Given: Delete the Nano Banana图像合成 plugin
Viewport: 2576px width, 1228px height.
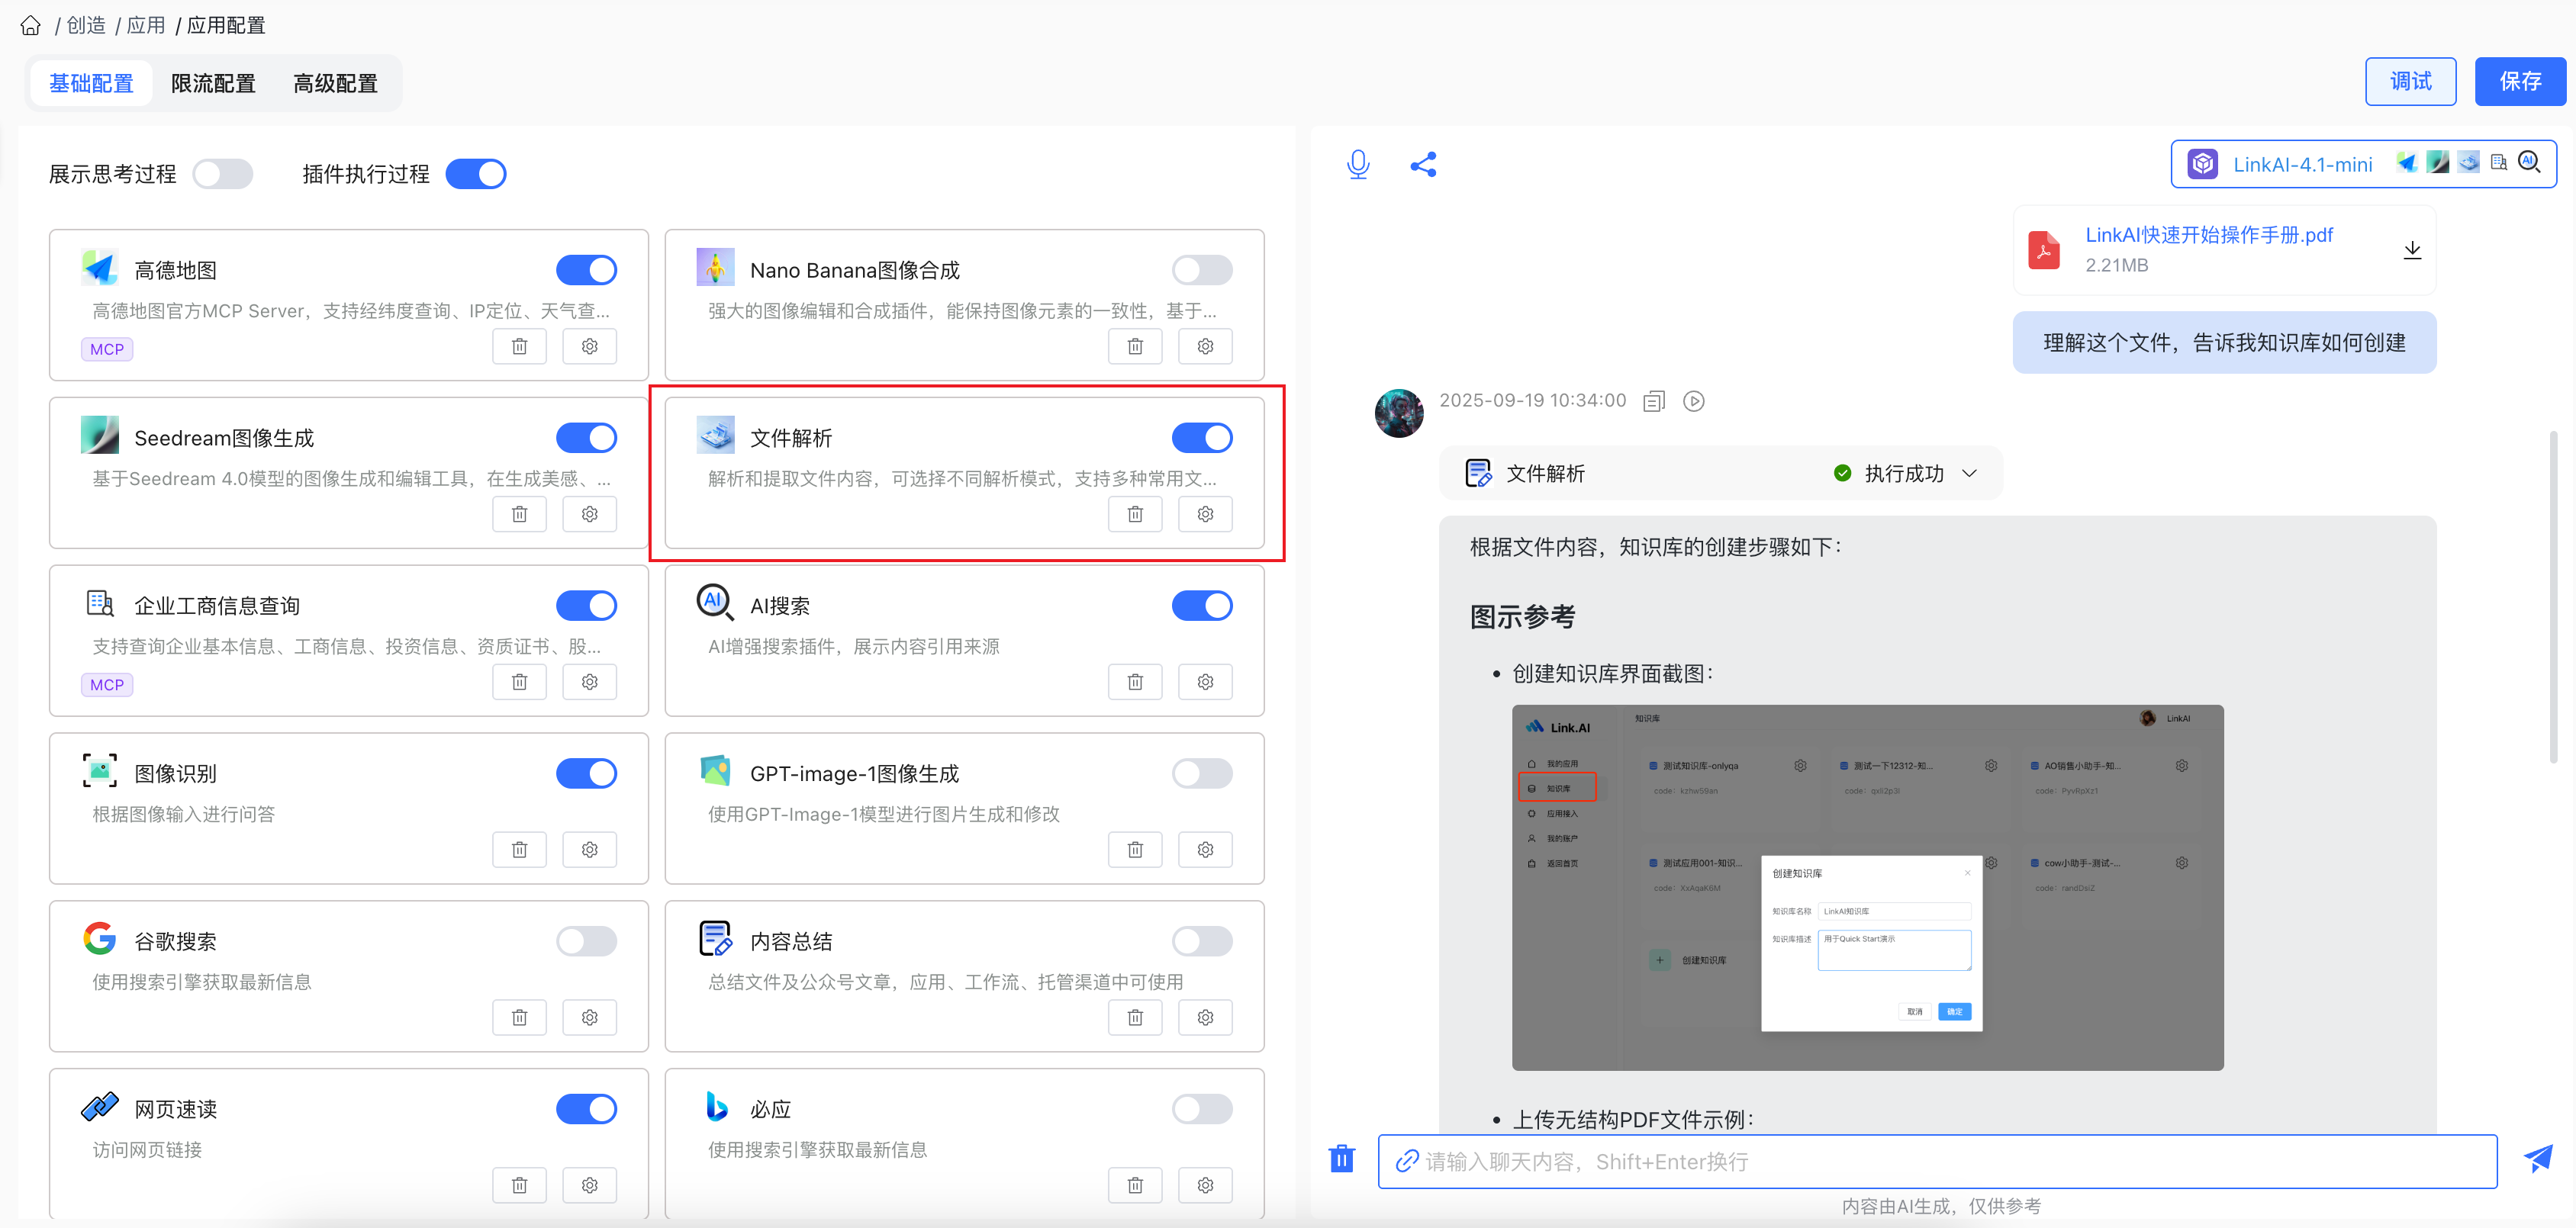Looking at the screenshot, I should [1135, 346].
